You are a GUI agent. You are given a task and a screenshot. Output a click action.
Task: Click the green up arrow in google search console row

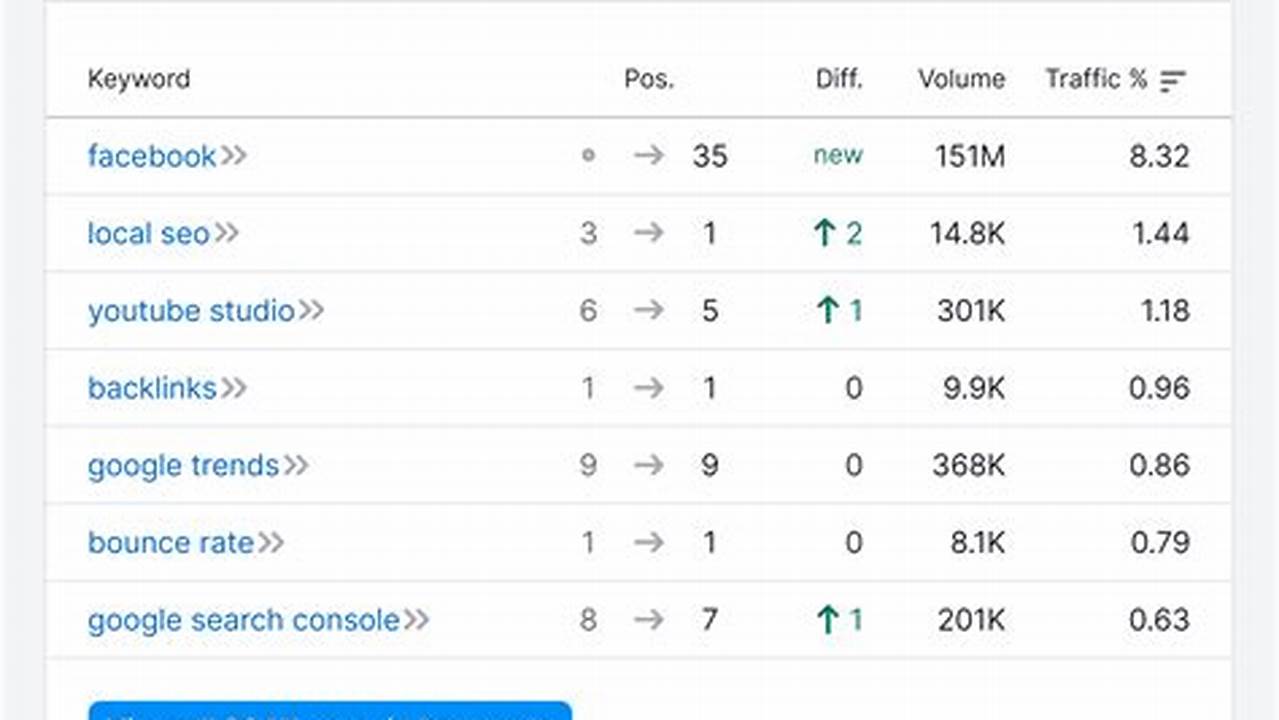827,620
